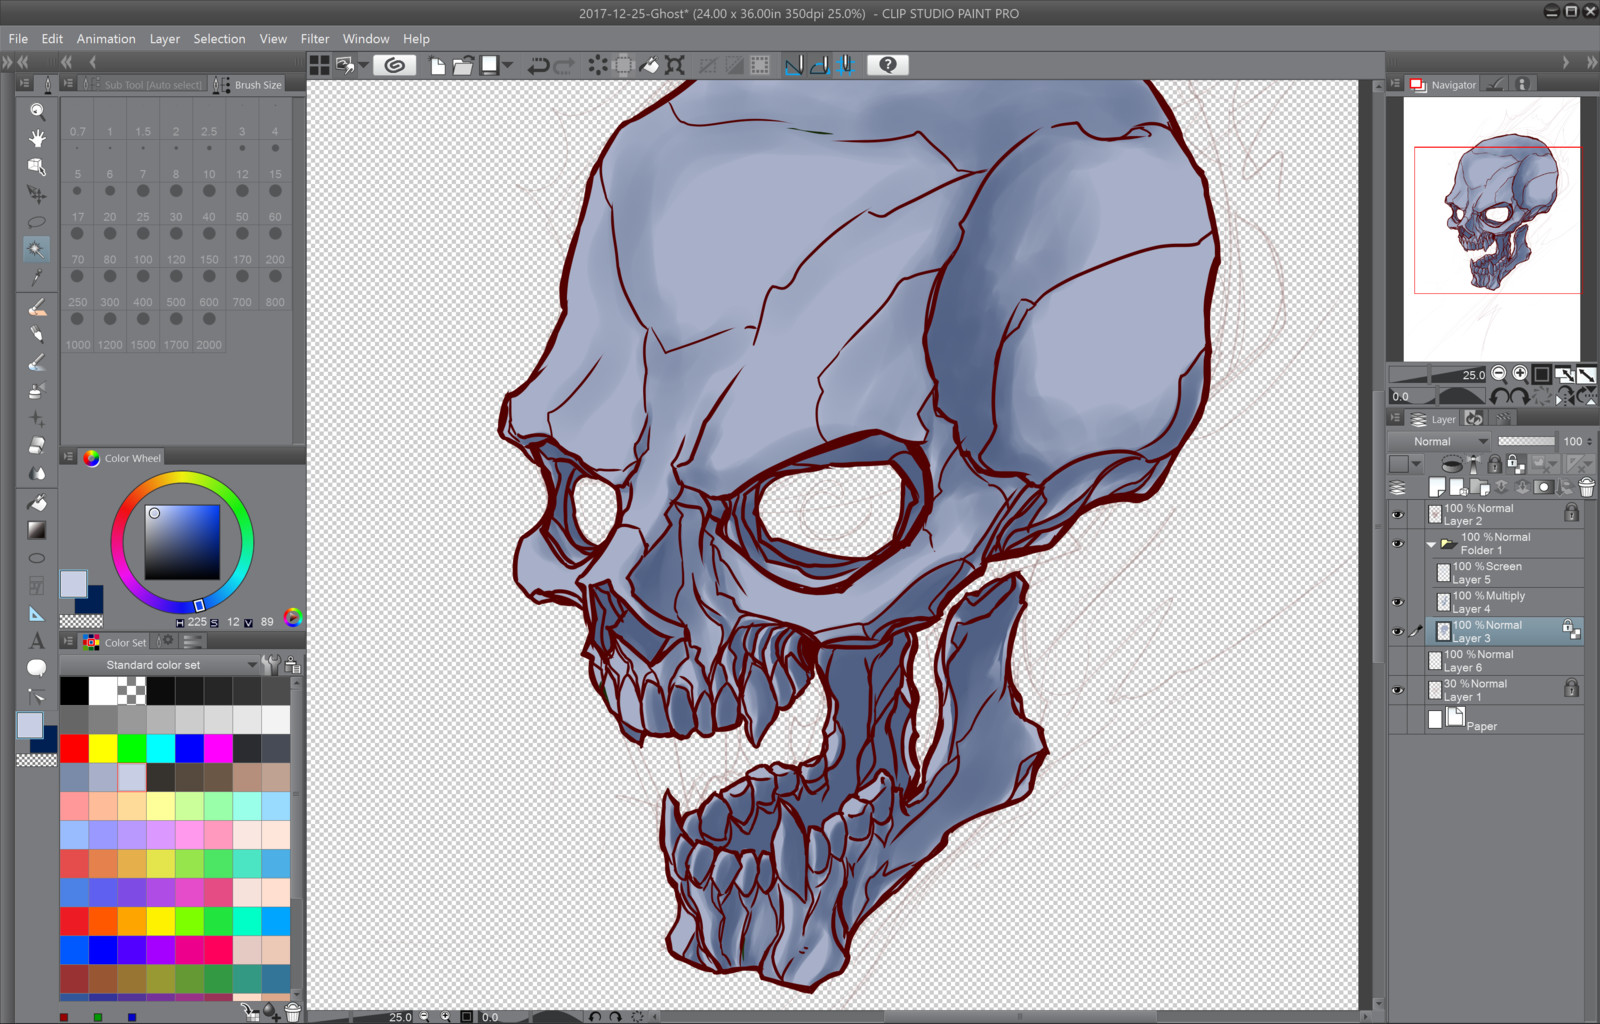
Task: Select the Move layer tool
Action: coord(37,193)
